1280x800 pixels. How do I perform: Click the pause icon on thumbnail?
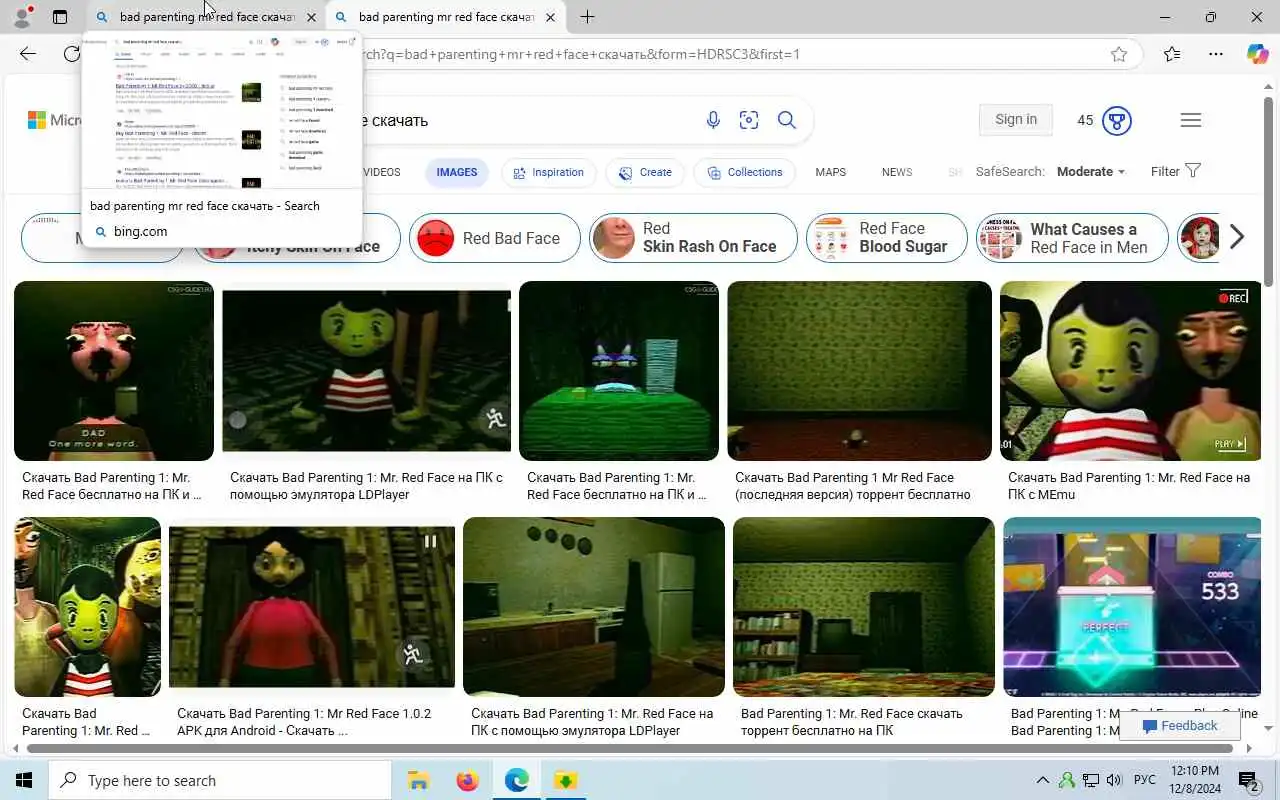tap(430, 542)
